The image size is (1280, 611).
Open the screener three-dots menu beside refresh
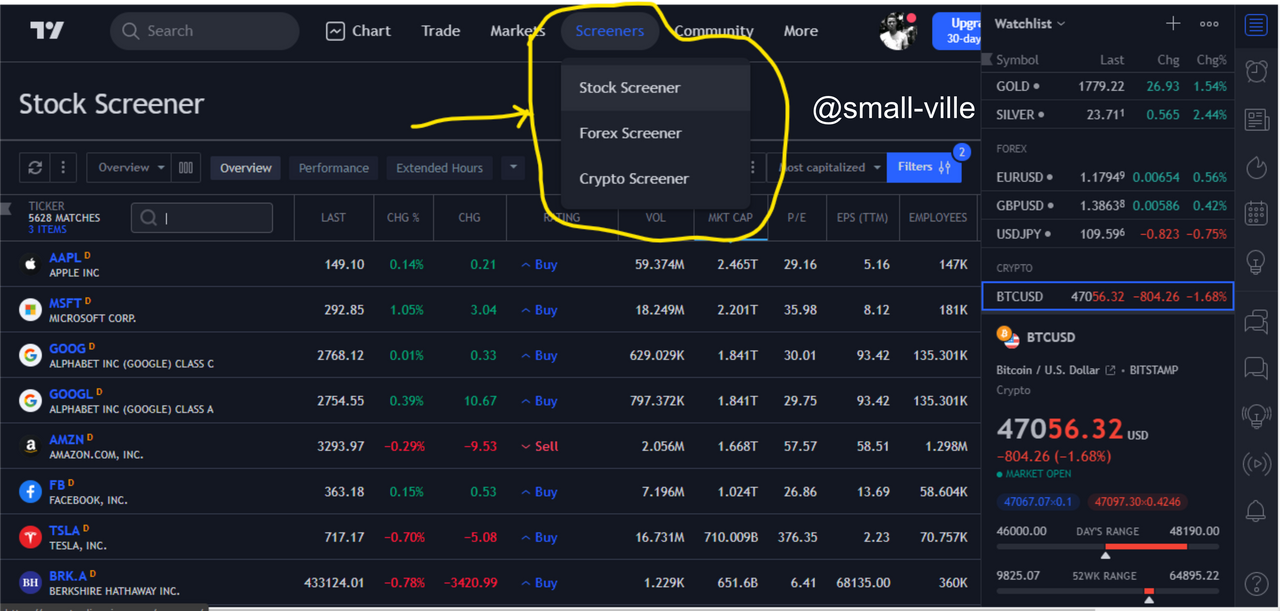click(x=63, y=168)
